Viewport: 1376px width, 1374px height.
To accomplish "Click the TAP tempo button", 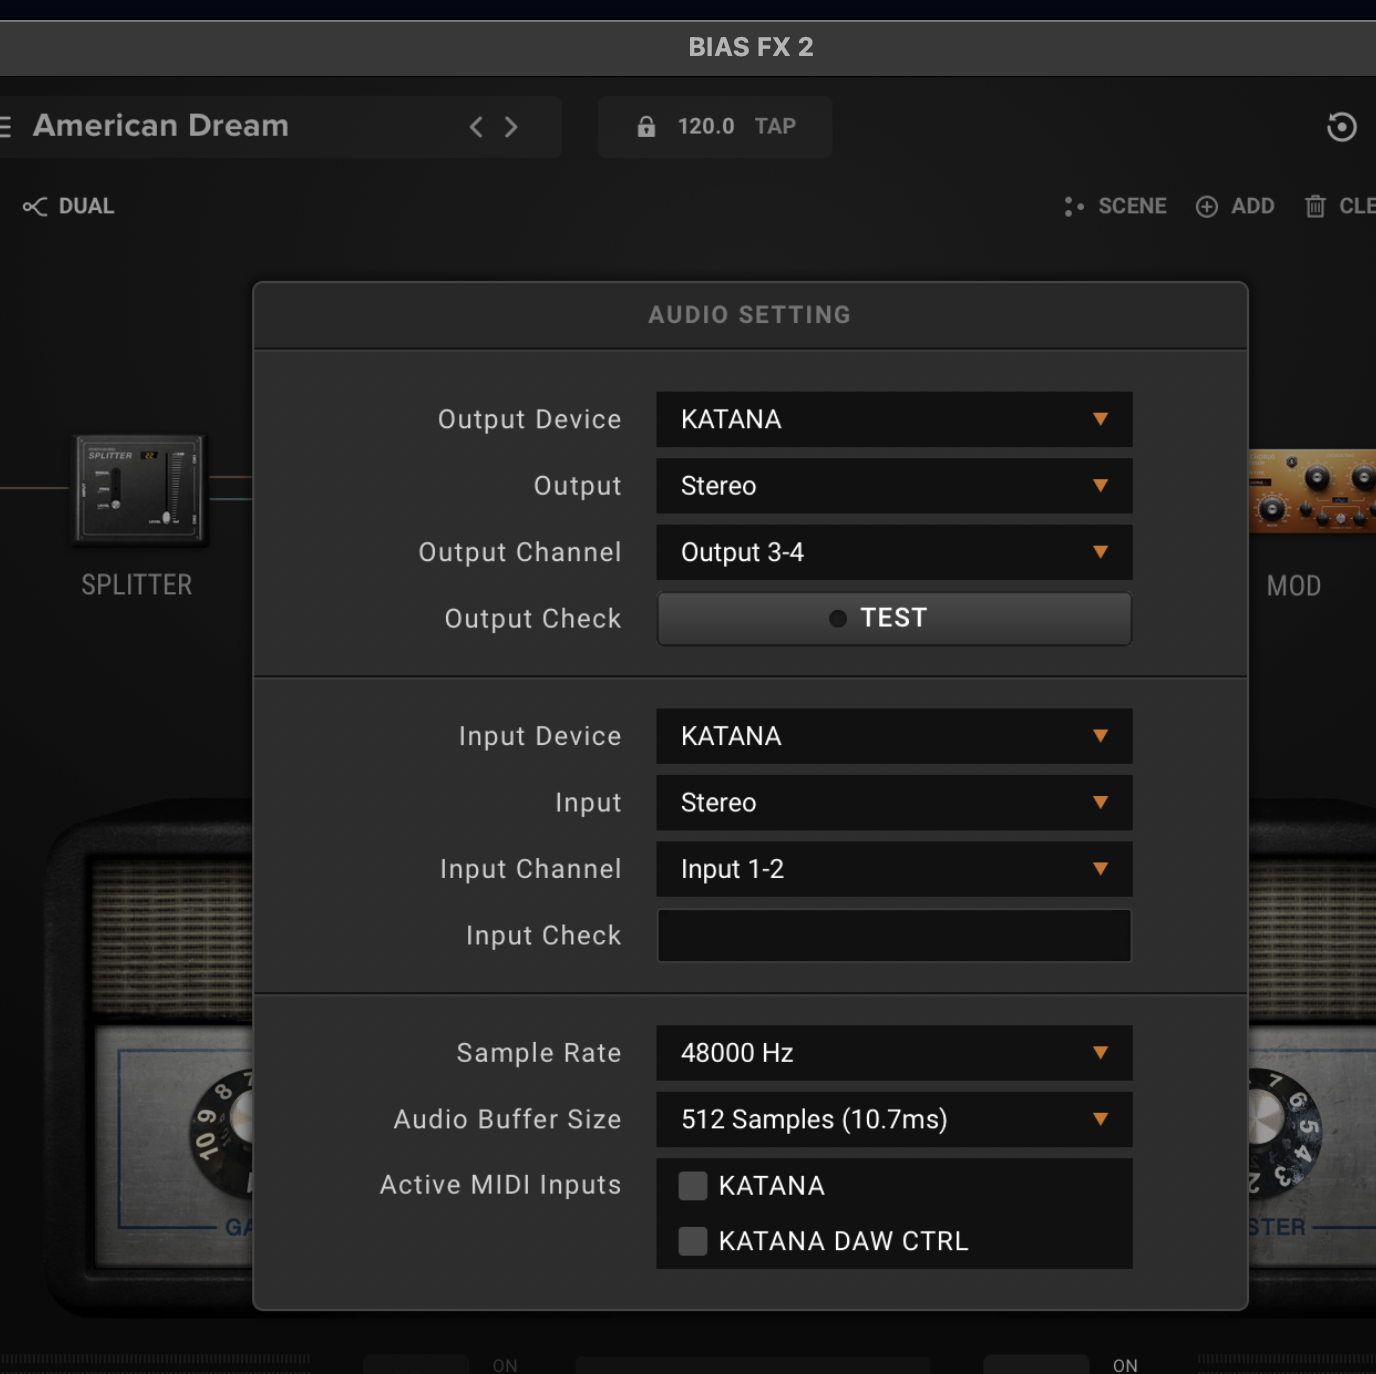I will [x=775, y=127].
